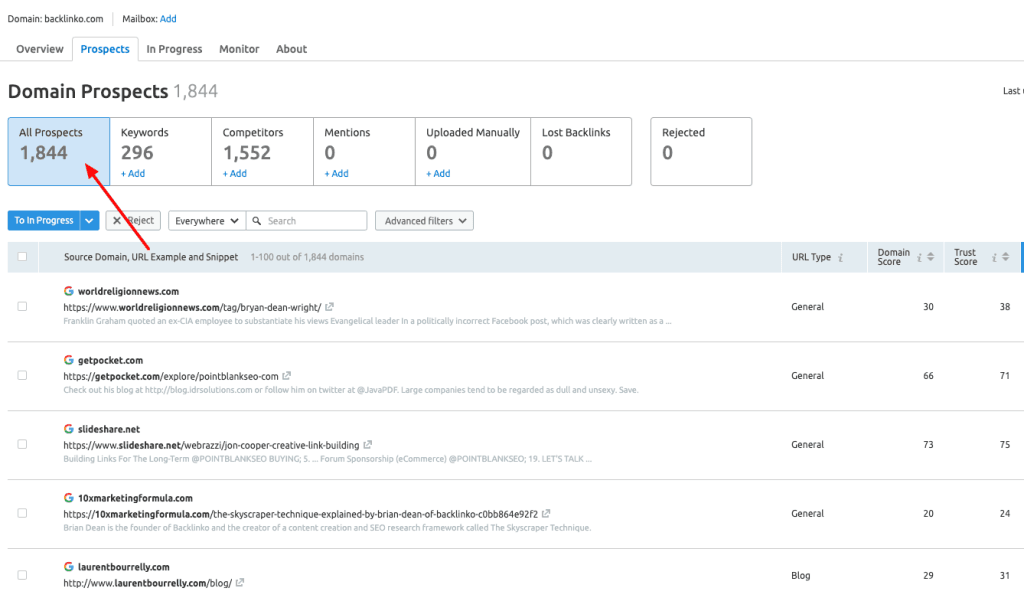Open the Everywhere filter dropdown
Viewport: 1024px width, 598px height.
203,220
